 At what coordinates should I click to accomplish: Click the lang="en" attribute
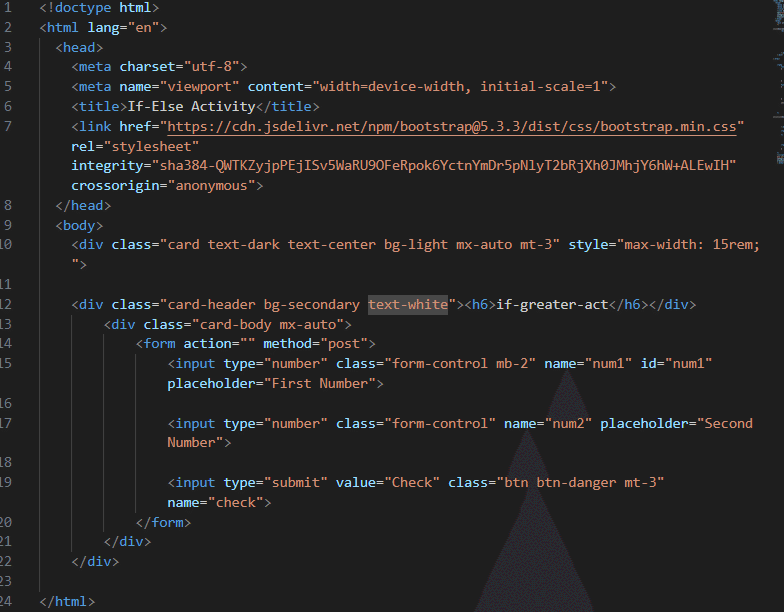124,28
